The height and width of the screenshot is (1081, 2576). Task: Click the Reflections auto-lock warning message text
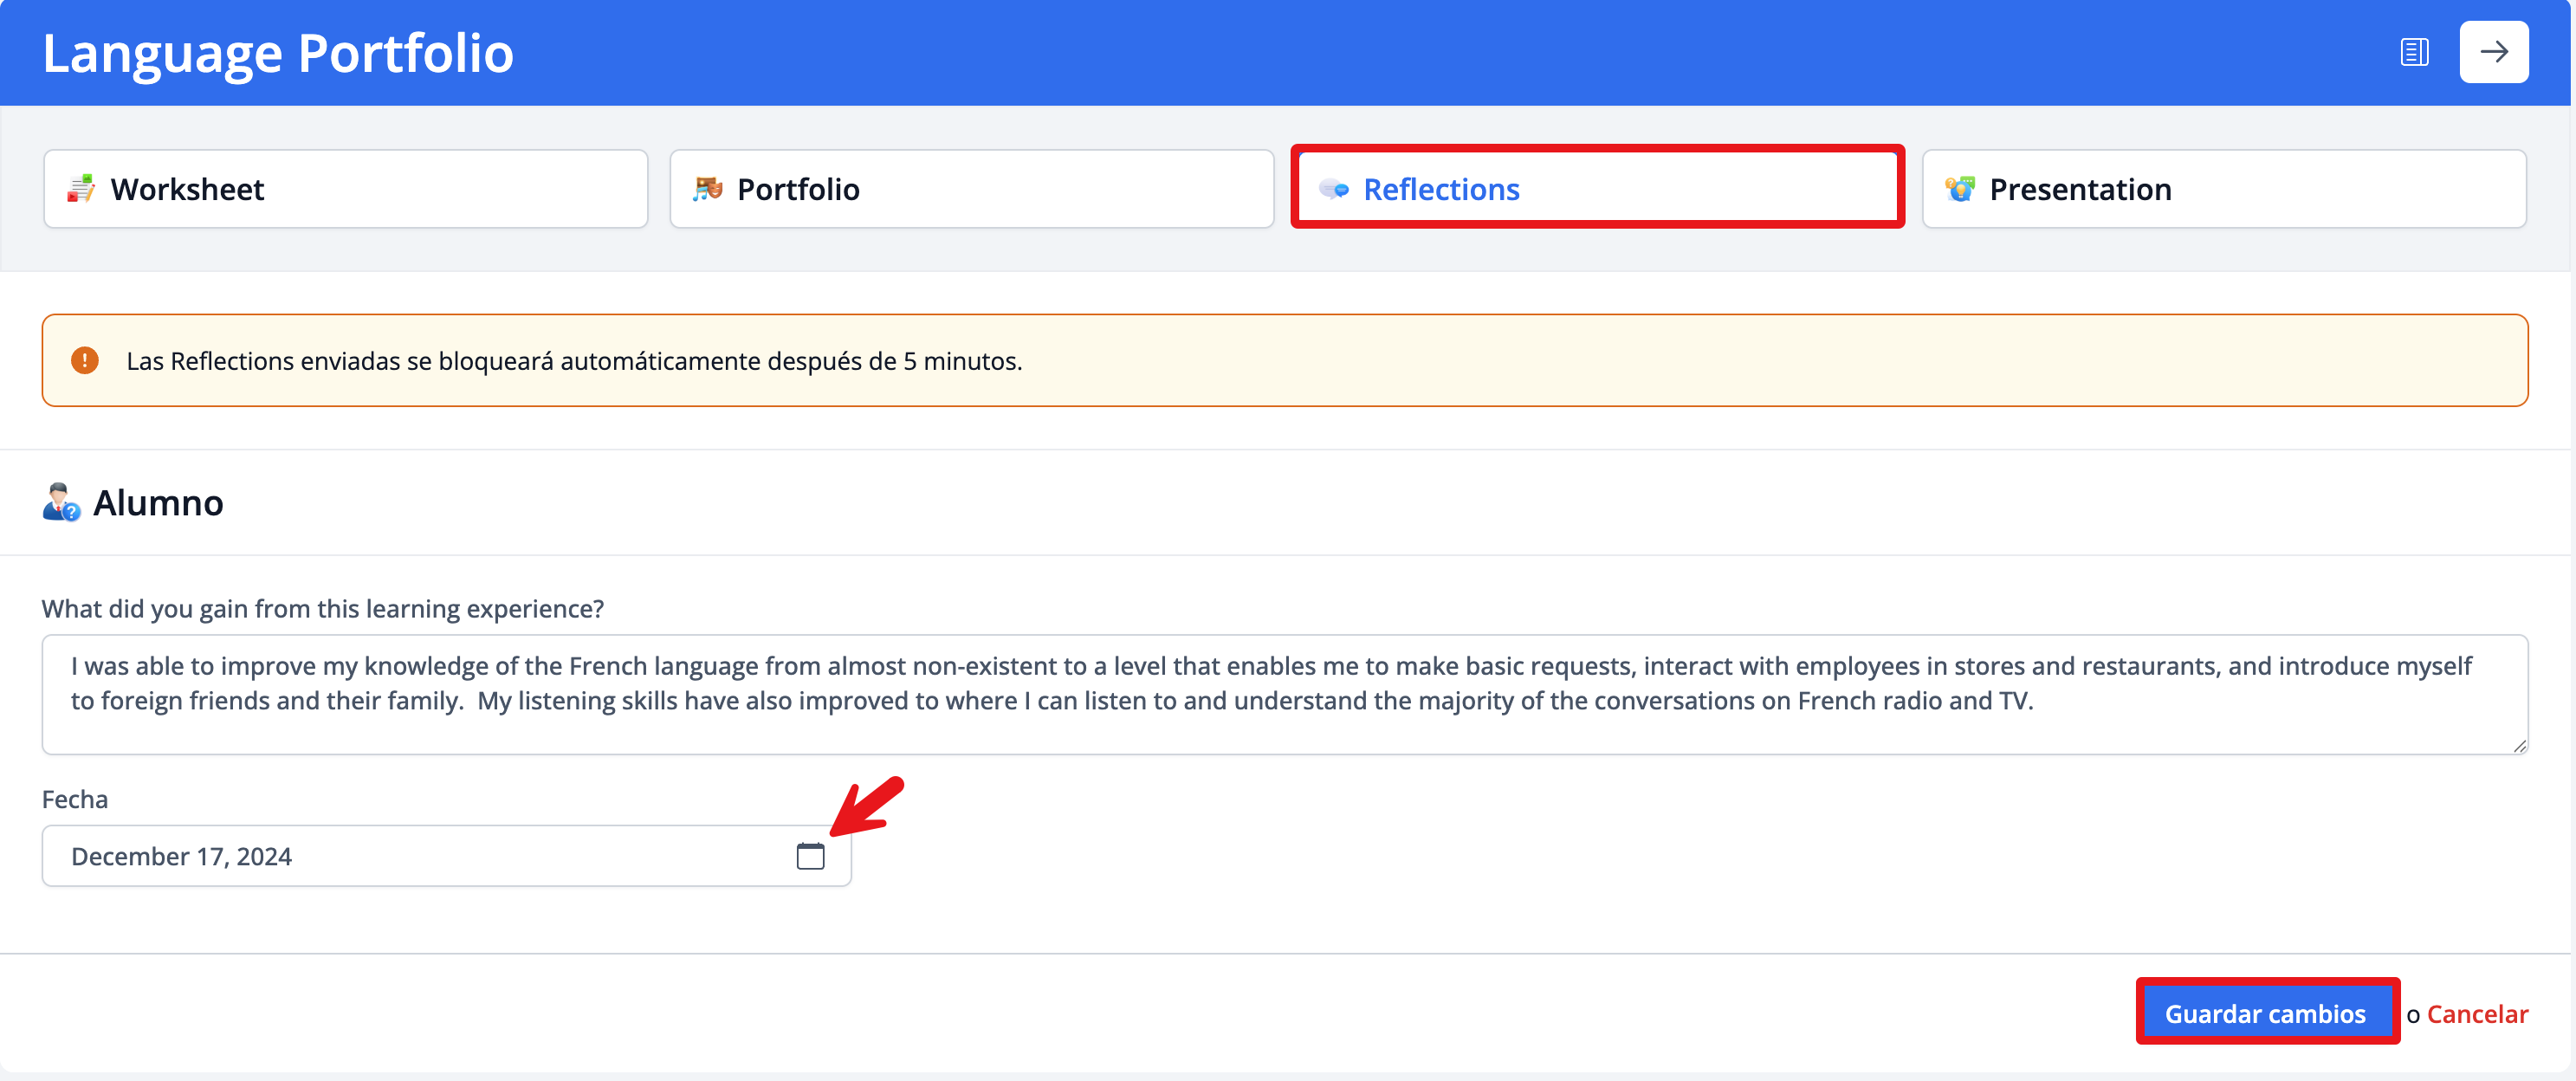[x=574, y=361]
